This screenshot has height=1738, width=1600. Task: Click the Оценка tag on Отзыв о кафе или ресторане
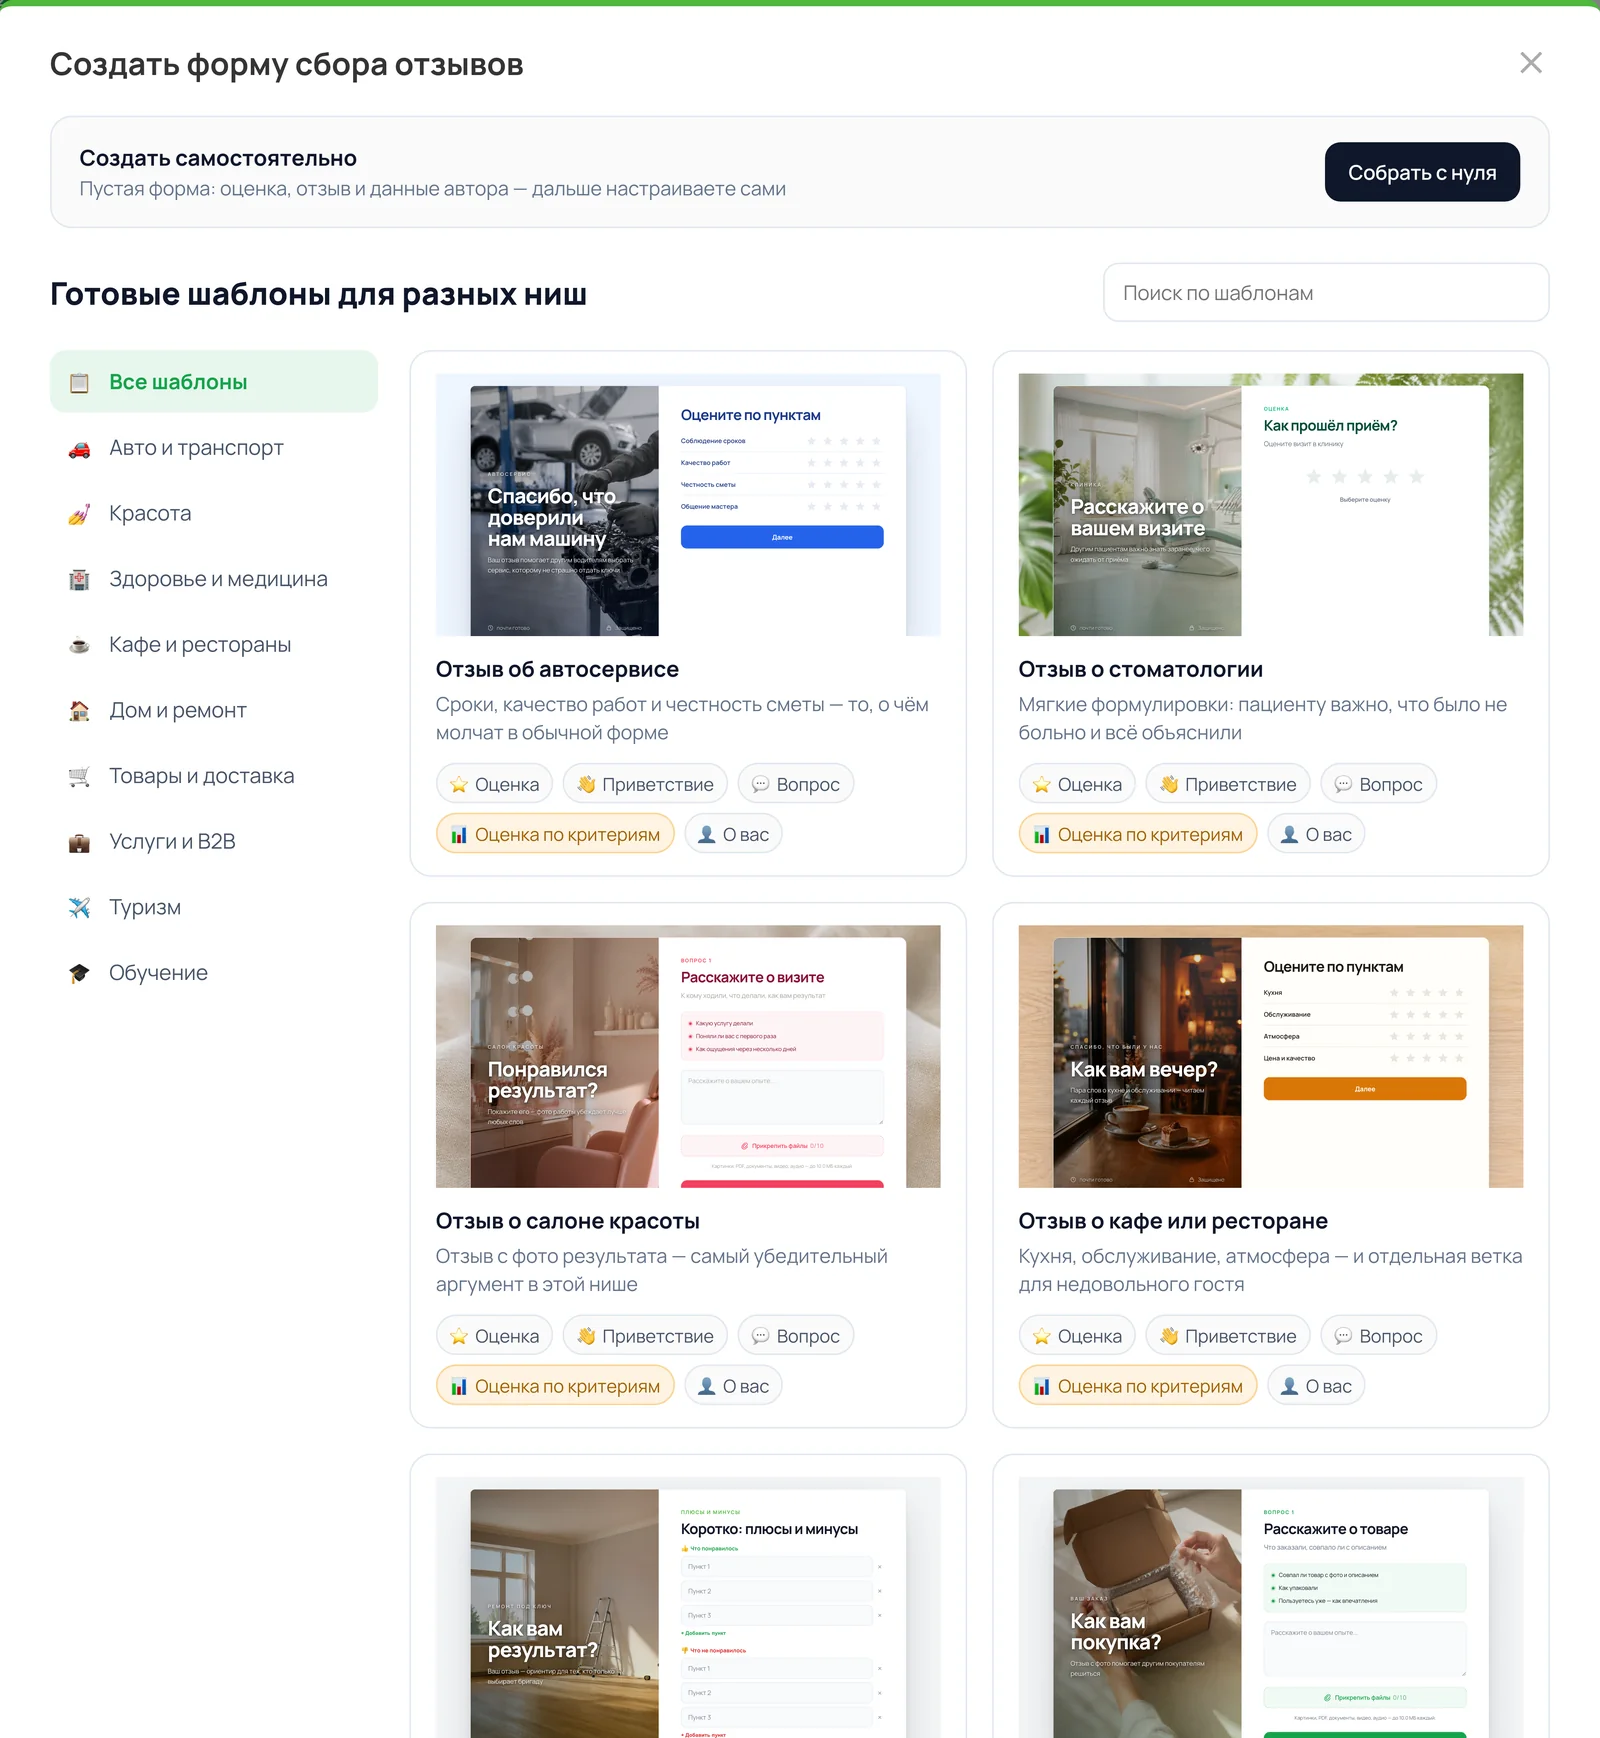tap(1078, 1336)
